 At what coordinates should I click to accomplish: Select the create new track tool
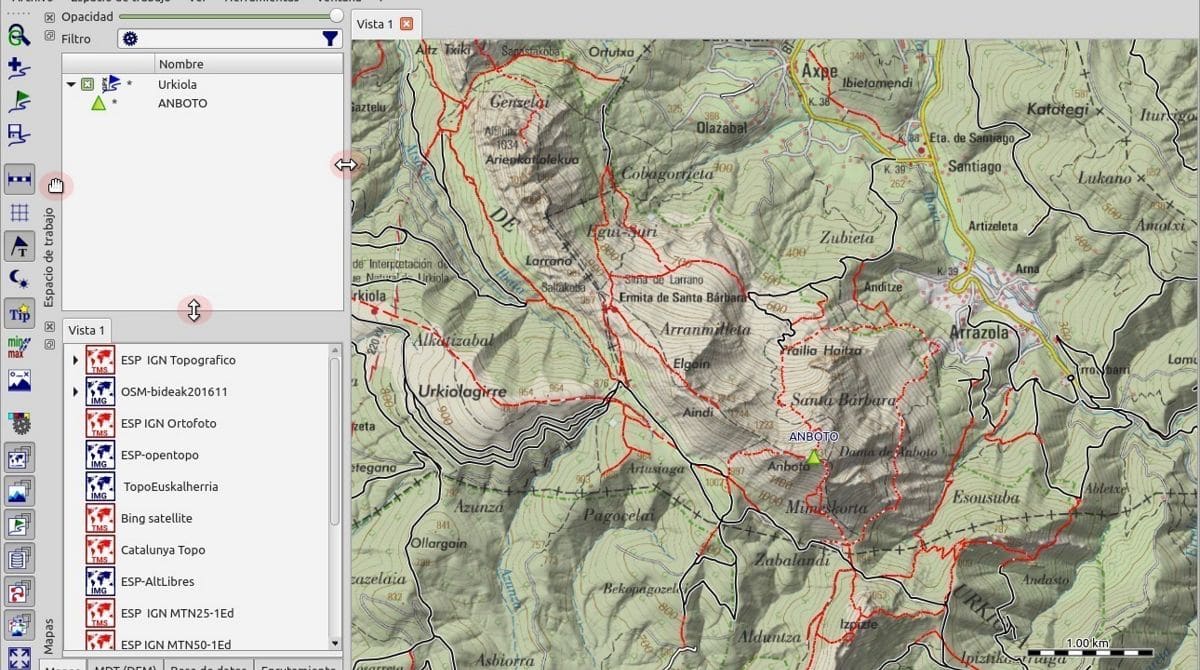[x=20, y=70]
